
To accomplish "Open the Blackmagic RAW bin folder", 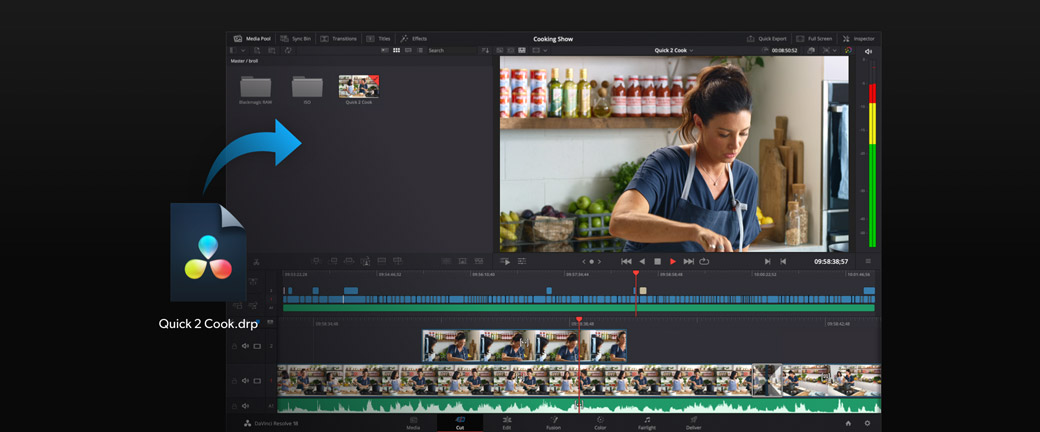I will point(255,88).
